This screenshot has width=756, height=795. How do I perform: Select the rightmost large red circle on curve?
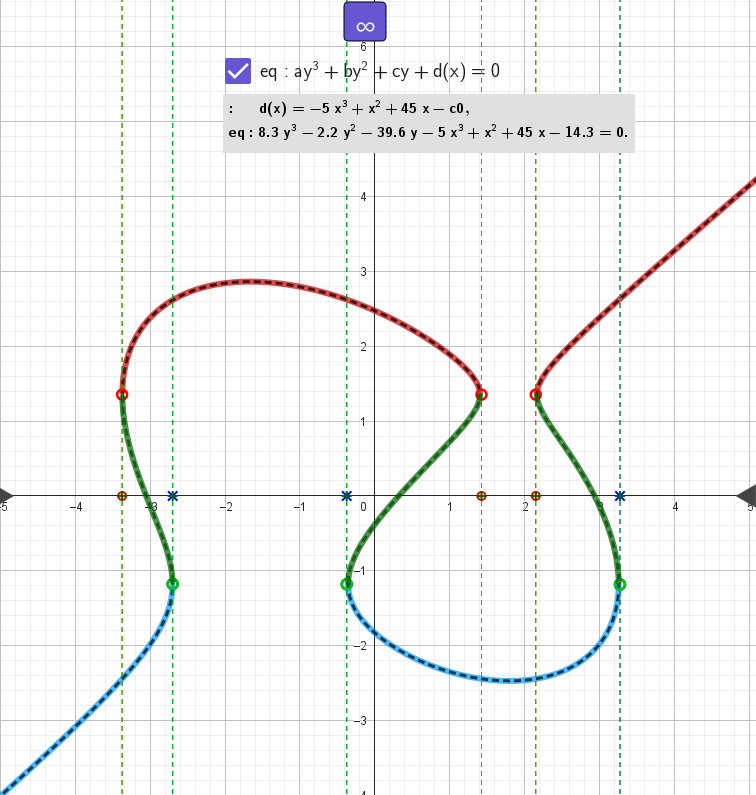click(x=536, y=394)
